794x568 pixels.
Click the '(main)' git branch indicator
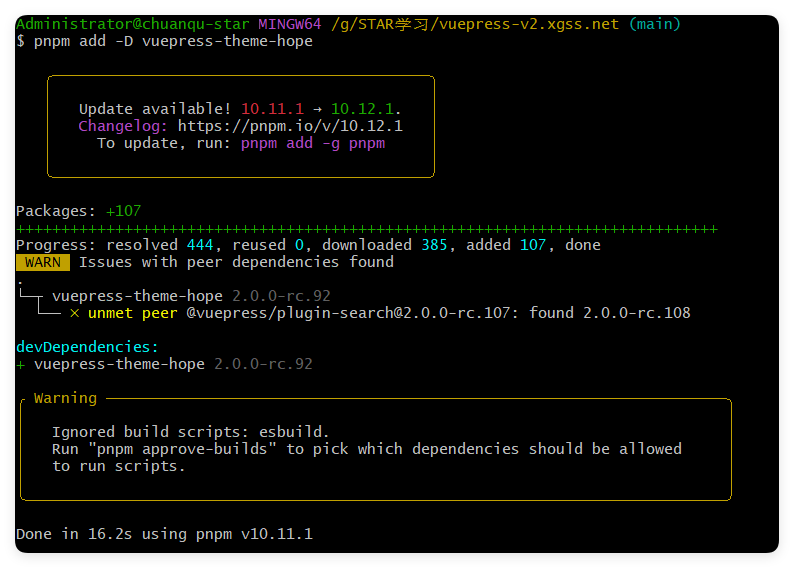coord(654,24)
